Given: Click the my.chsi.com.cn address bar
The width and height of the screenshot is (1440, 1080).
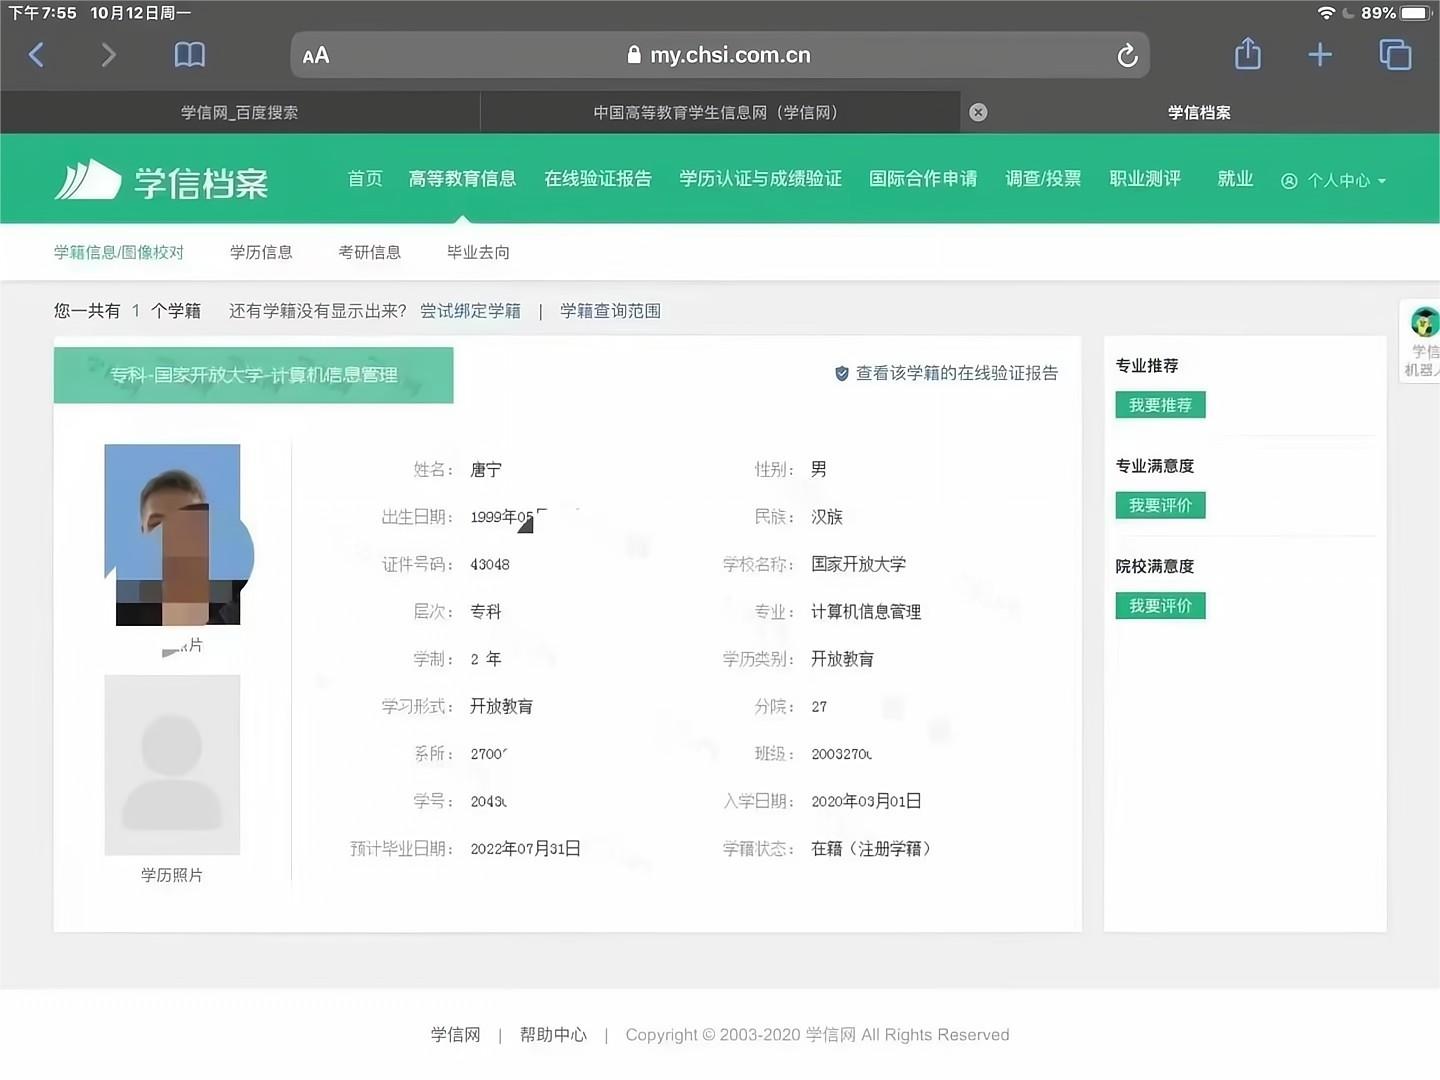Looking at the screenshot, I should [x=720, y=55].
